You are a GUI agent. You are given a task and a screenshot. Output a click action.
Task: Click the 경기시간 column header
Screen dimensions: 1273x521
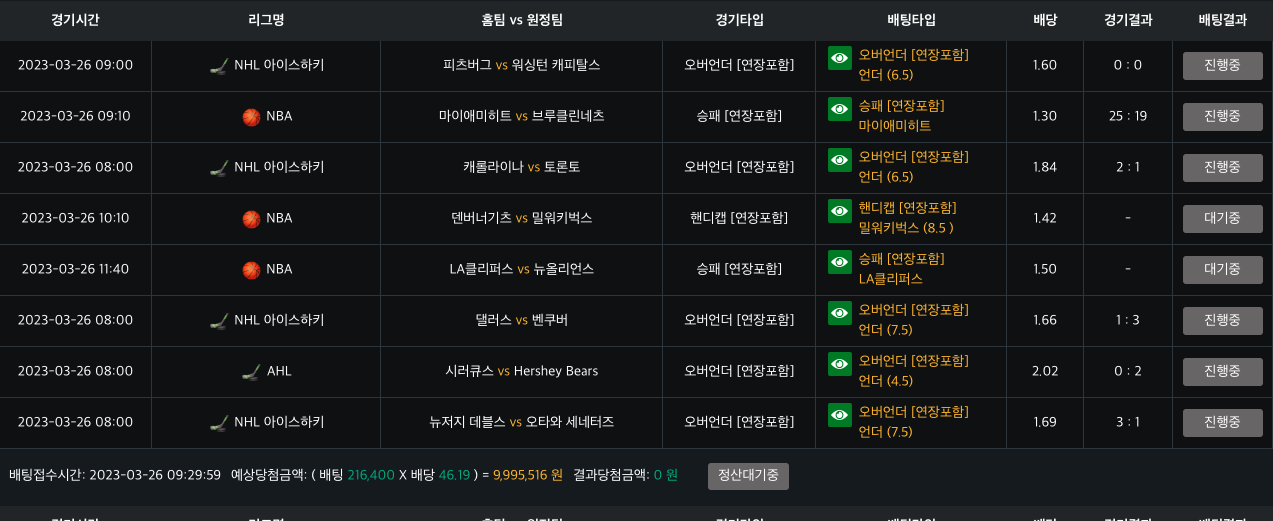(75, 20)
